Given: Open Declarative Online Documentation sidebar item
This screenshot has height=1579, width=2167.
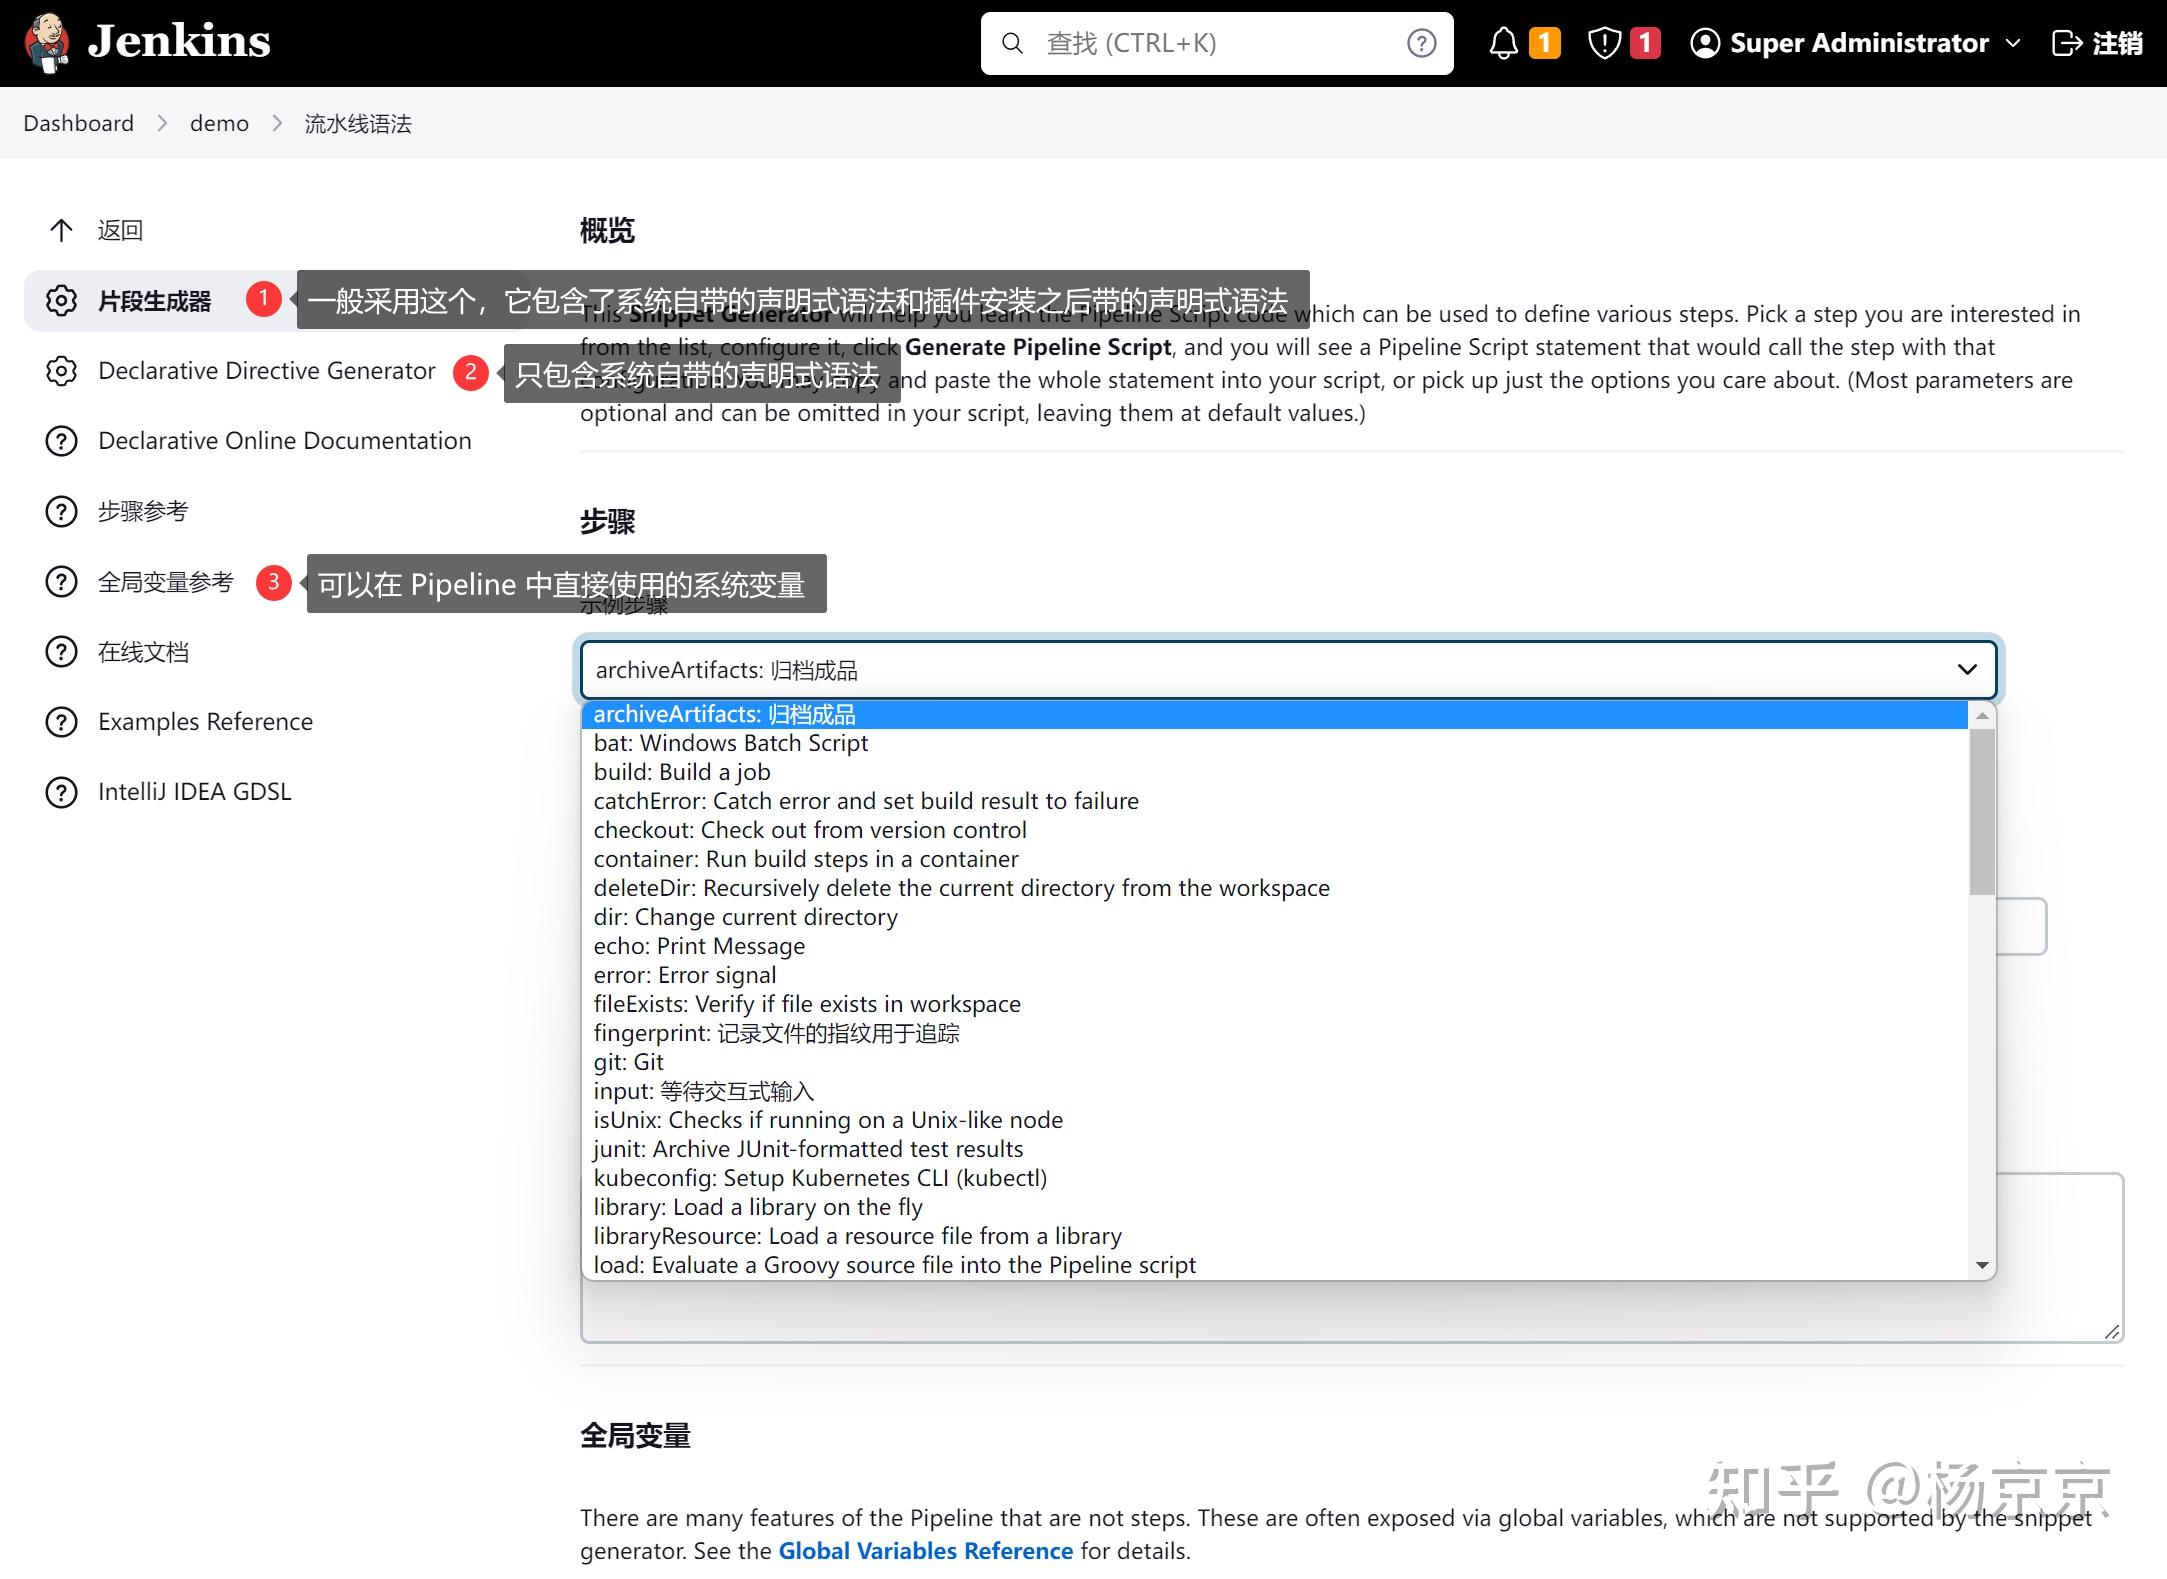Looking at the screenshot, I should pos(284,441).
